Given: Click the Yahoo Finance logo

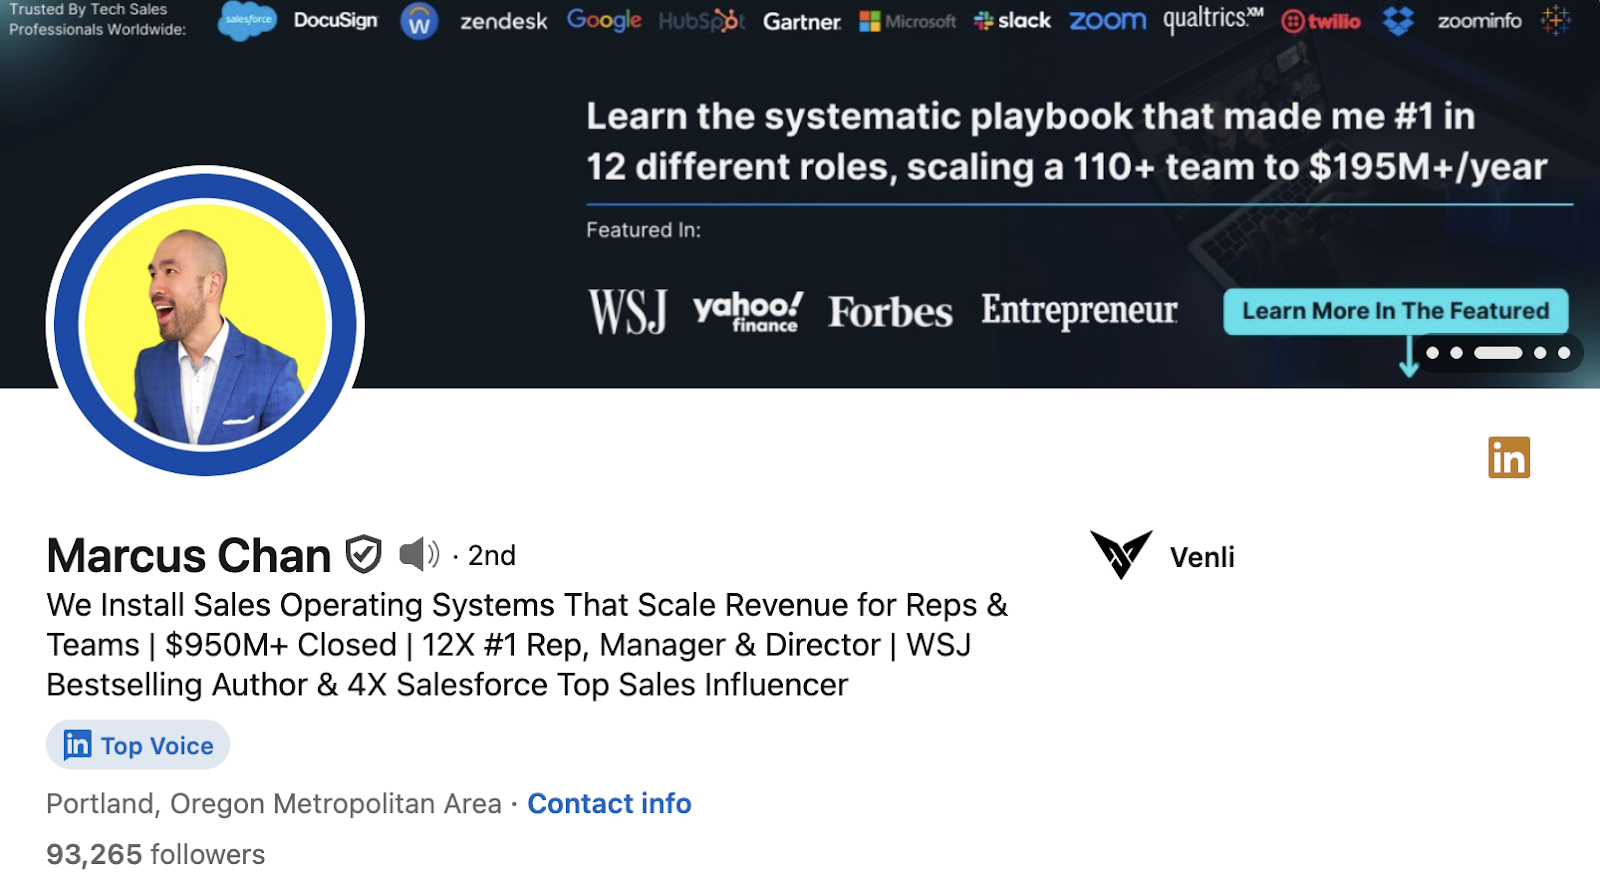Looking at the screenshot, I should click(748, 311).
